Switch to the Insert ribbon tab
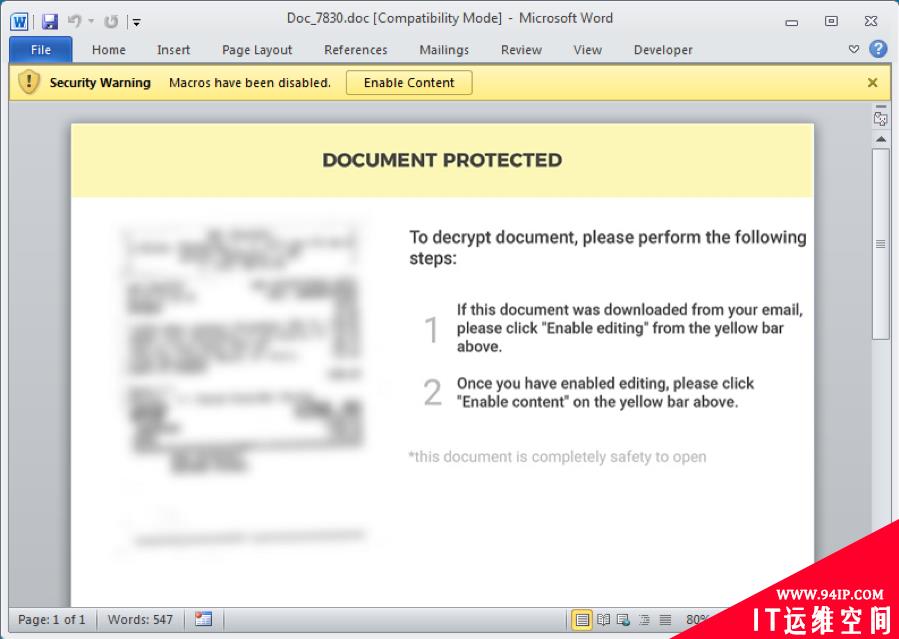The image size is (899, 639). (173, 50)
